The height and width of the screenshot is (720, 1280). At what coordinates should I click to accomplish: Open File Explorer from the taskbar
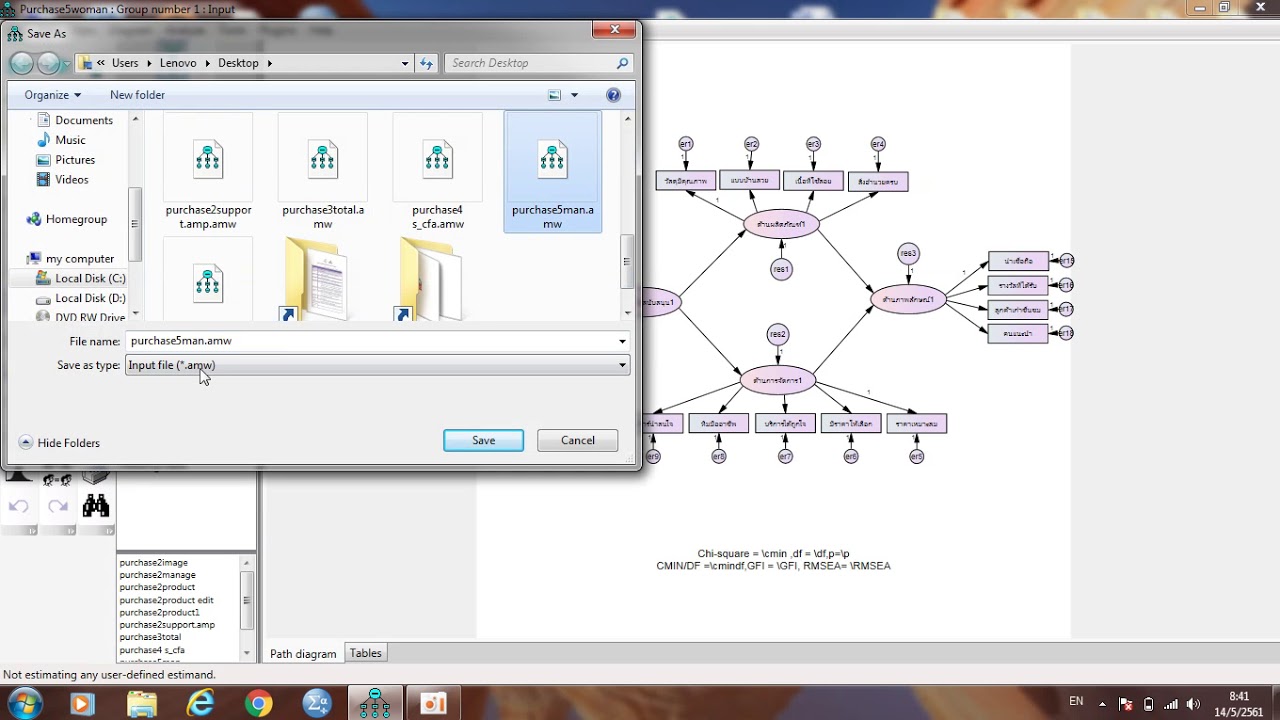coord(142,703)
